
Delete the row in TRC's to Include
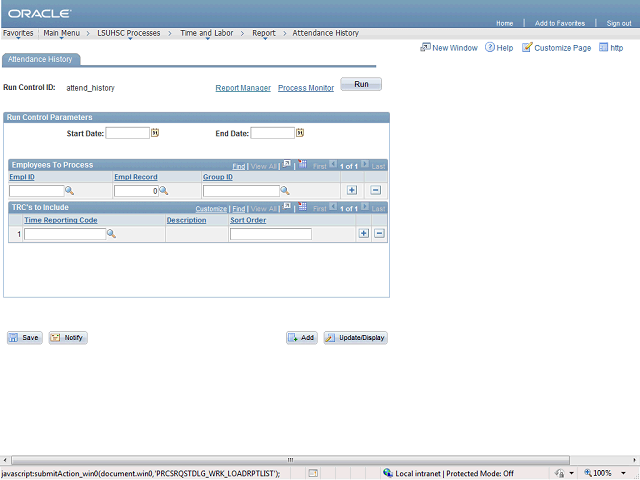click(x=380, y=234)
